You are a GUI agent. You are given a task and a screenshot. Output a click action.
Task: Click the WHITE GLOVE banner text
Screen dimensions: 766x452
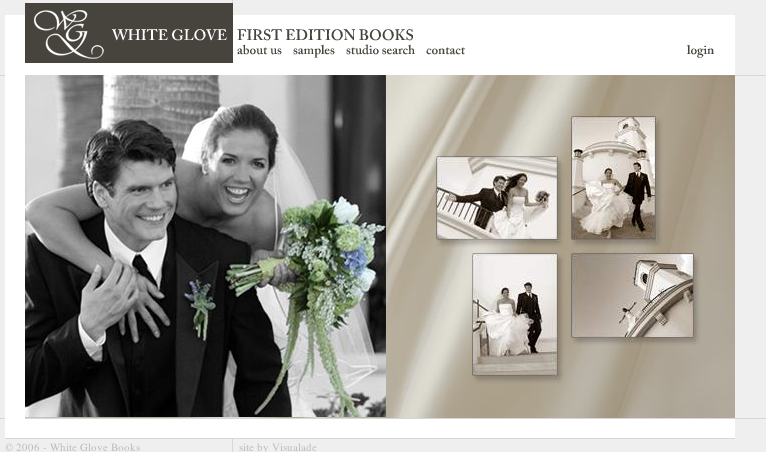point(169,35)
